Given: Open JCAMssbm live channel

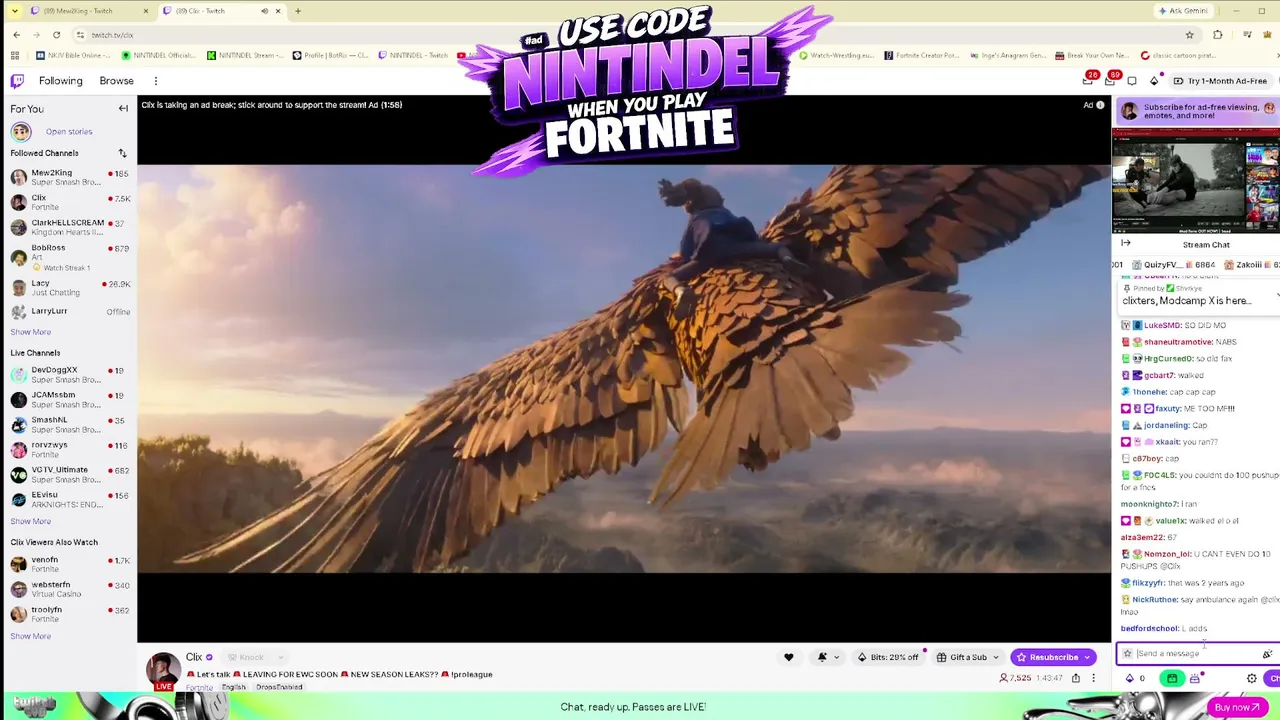Looking at the screenshot, I should pyautogui.click(x=69, y=400).
